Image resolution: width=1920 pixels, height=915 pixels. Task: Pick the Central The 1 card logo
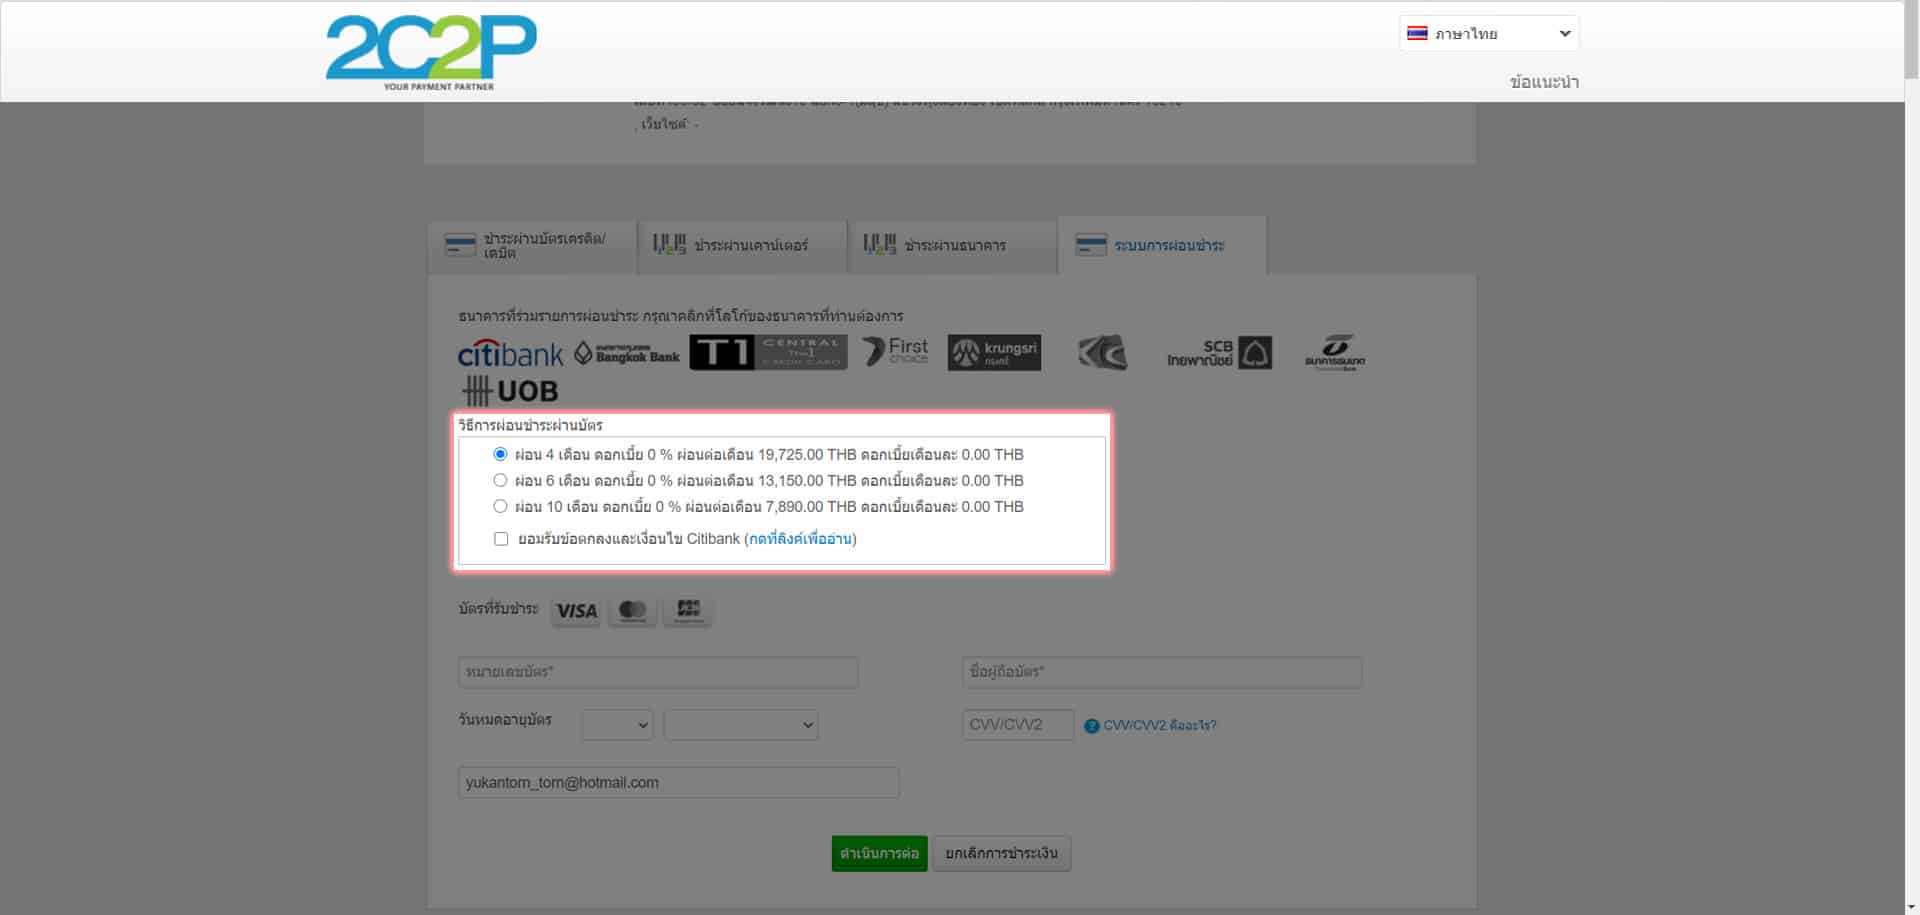(768, 352)
